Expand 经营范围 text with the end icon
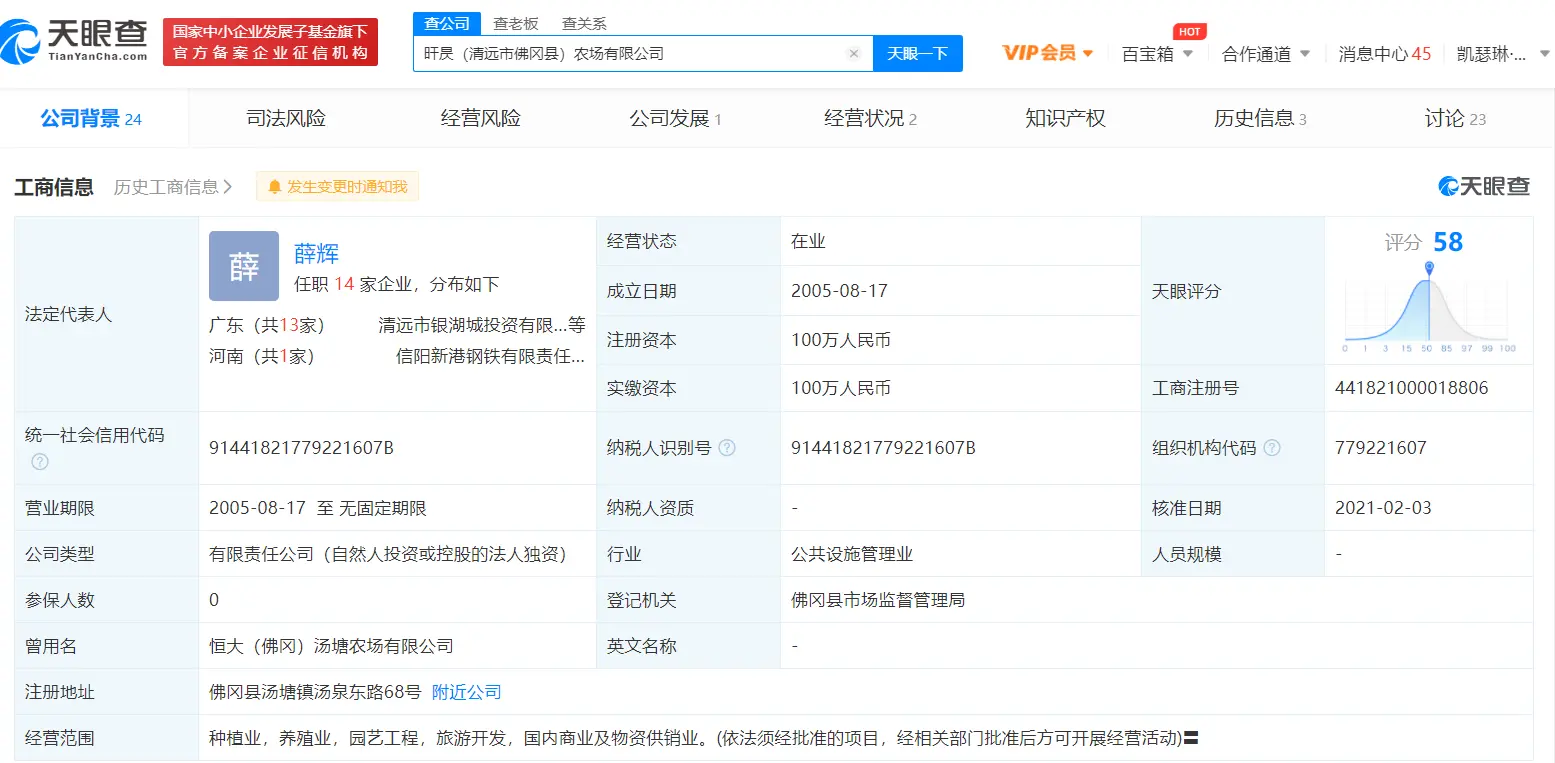Screen dimensions: 1555x763 [1191, 739]
